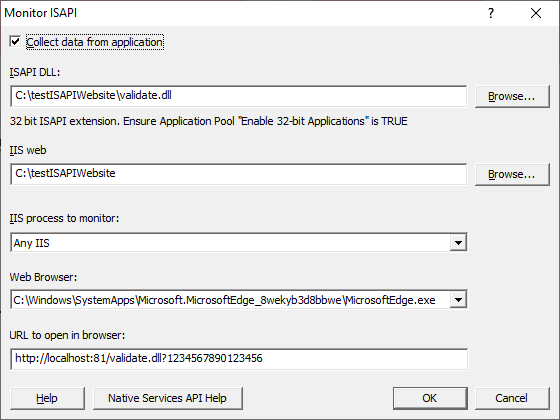Screen dimensions: 560x420
Task: Browse for the ISAPI DLL file
Action: tap(512, 96)
